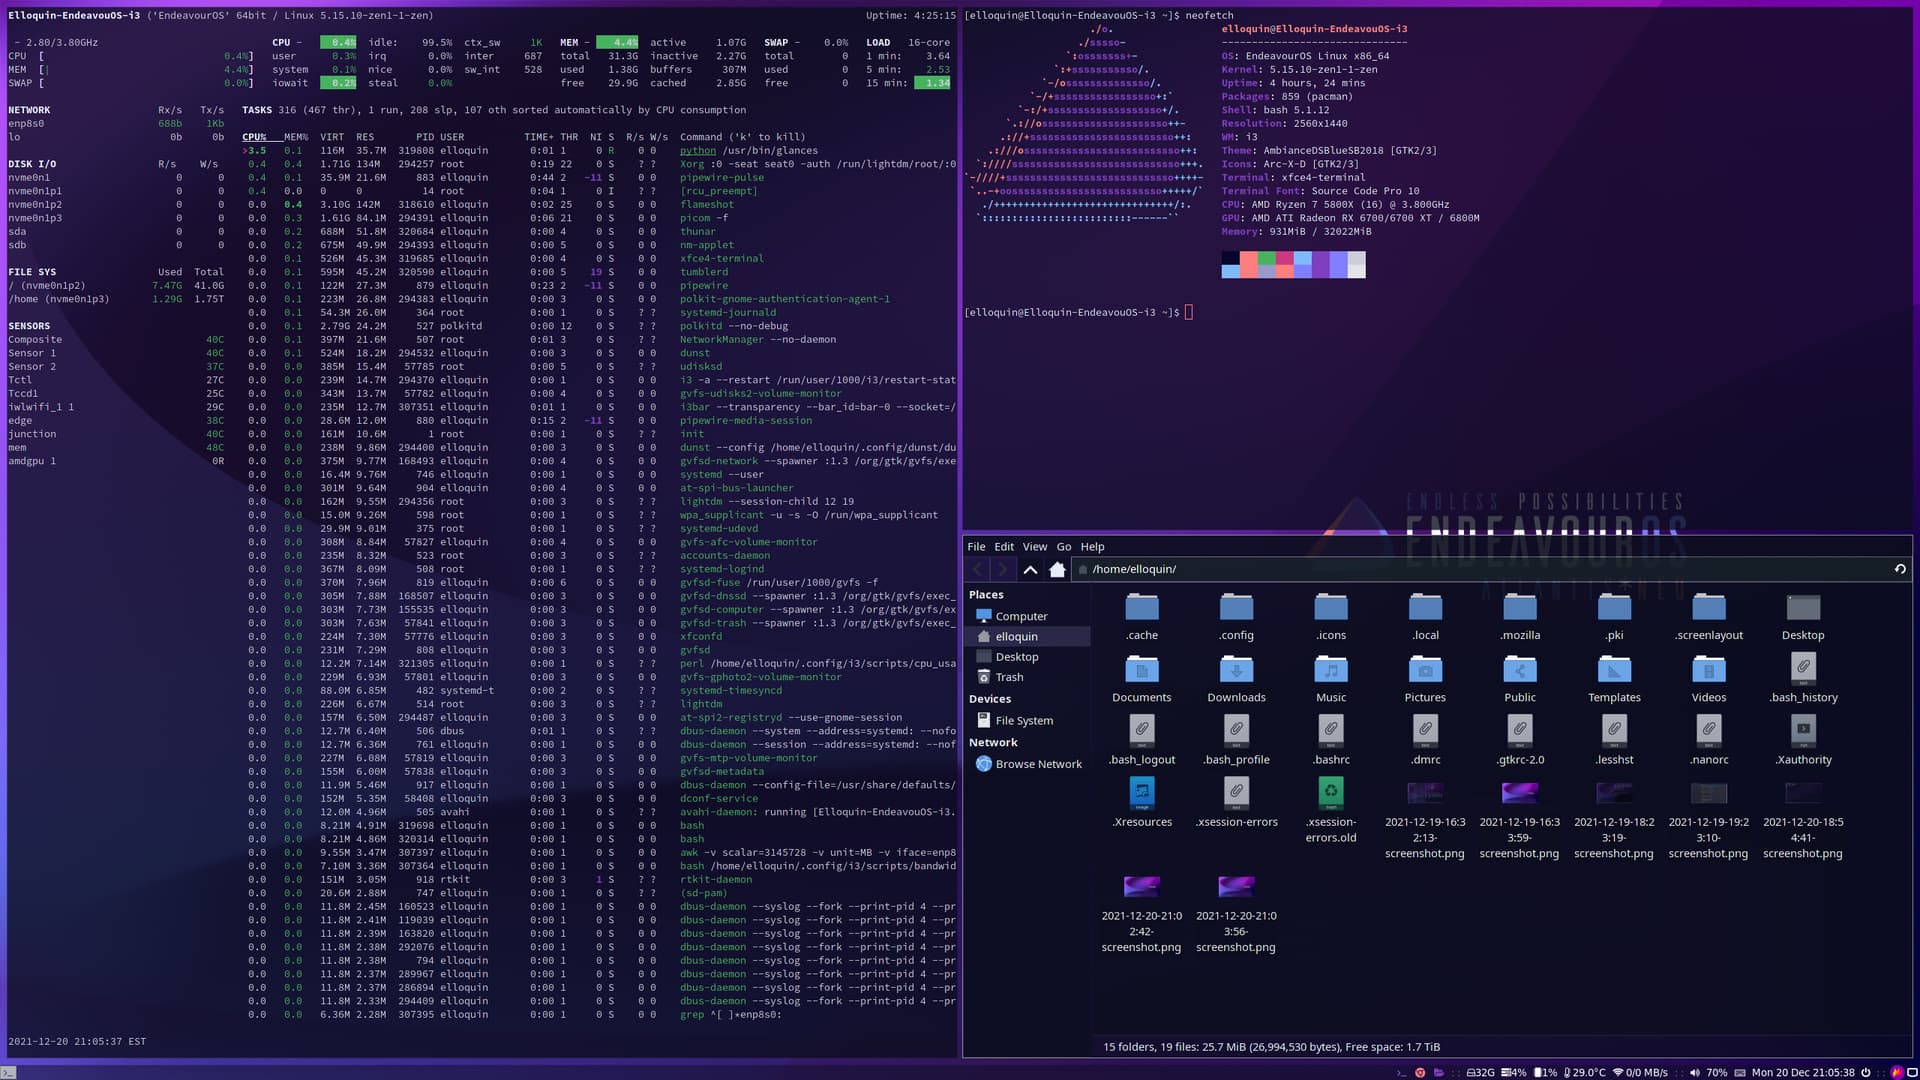The width and height of the screenshot is (1920, 1080).
Task: Select the Public folder
Action: (x=1520, y=679)
